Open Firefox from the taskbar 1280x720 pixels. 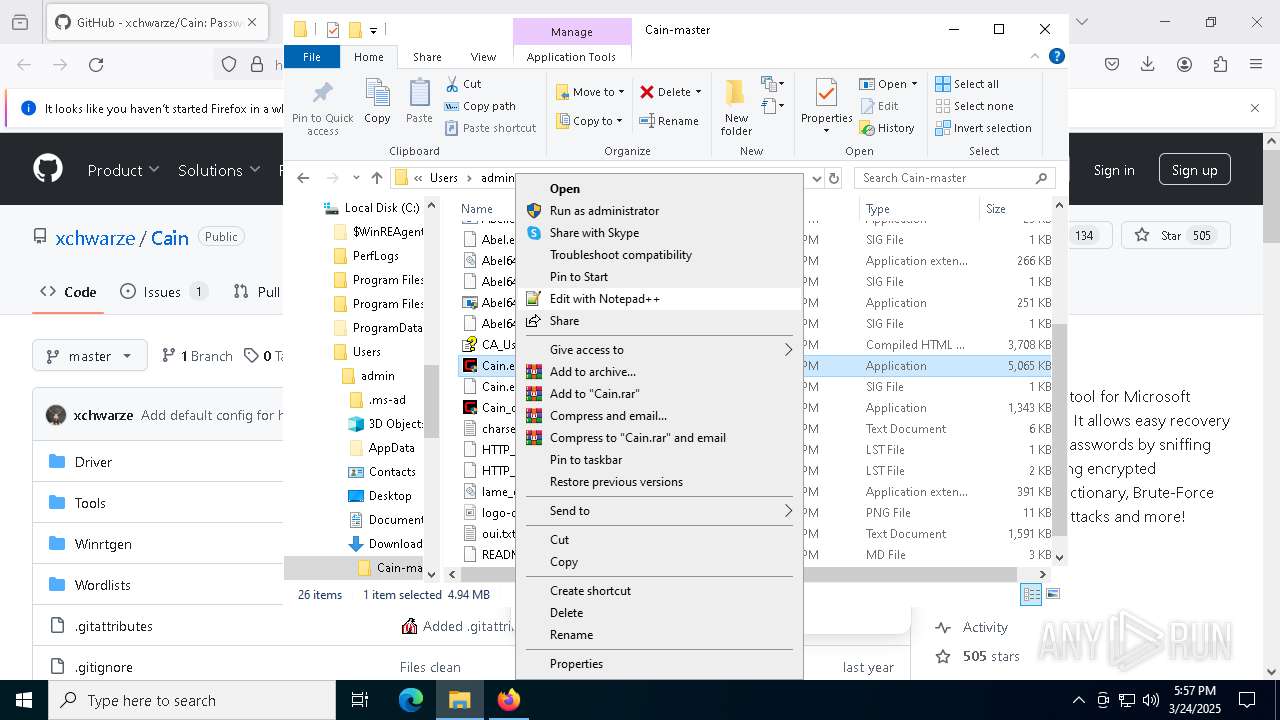point(509,700)
